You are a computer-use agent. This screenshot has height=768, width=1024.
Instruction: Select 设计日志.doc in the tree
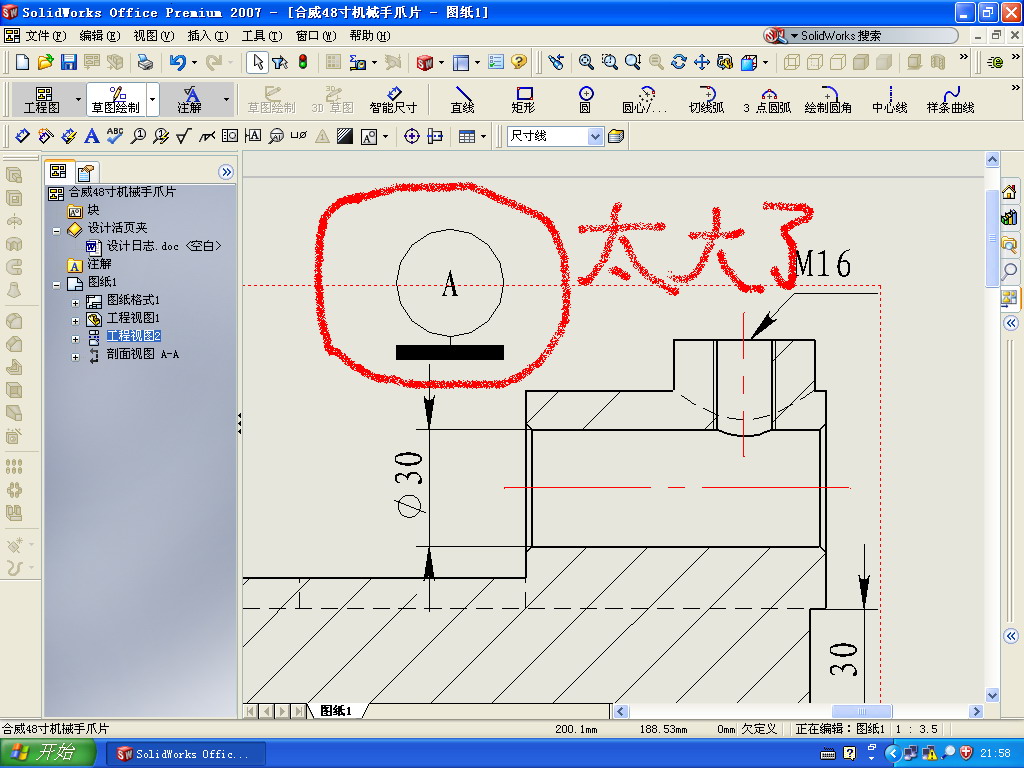point(164,246)
